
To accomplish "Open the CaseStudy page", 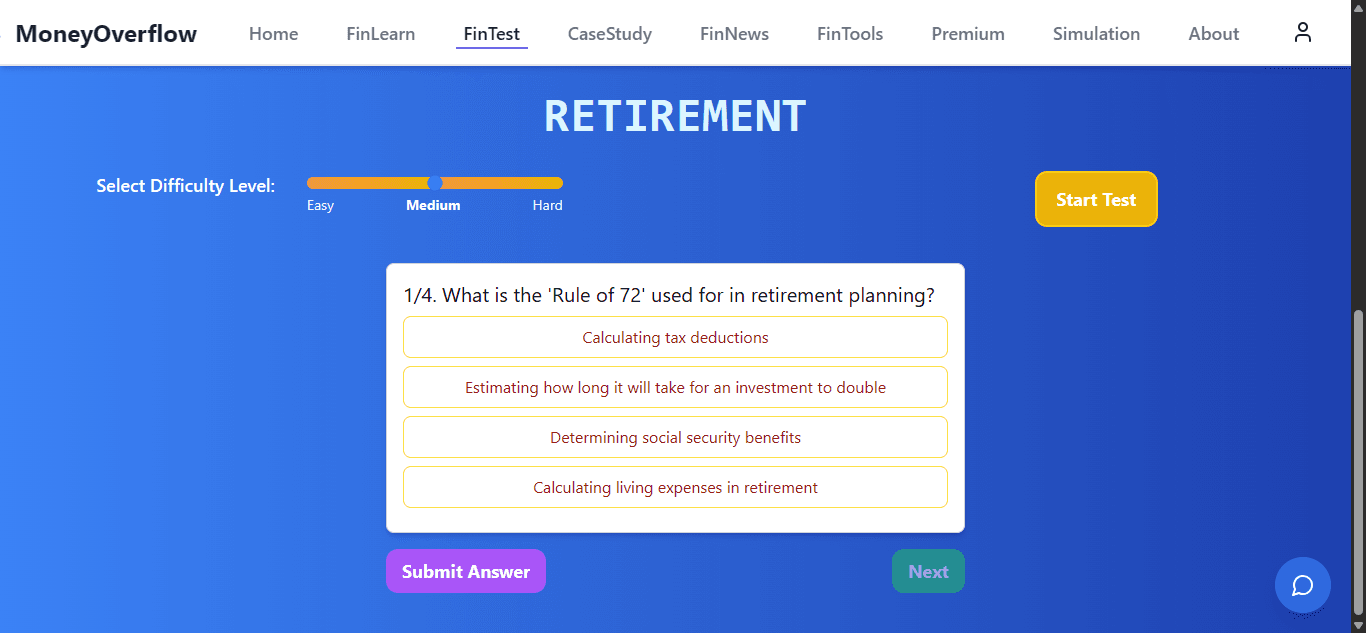I will click(x=610, y=33).
